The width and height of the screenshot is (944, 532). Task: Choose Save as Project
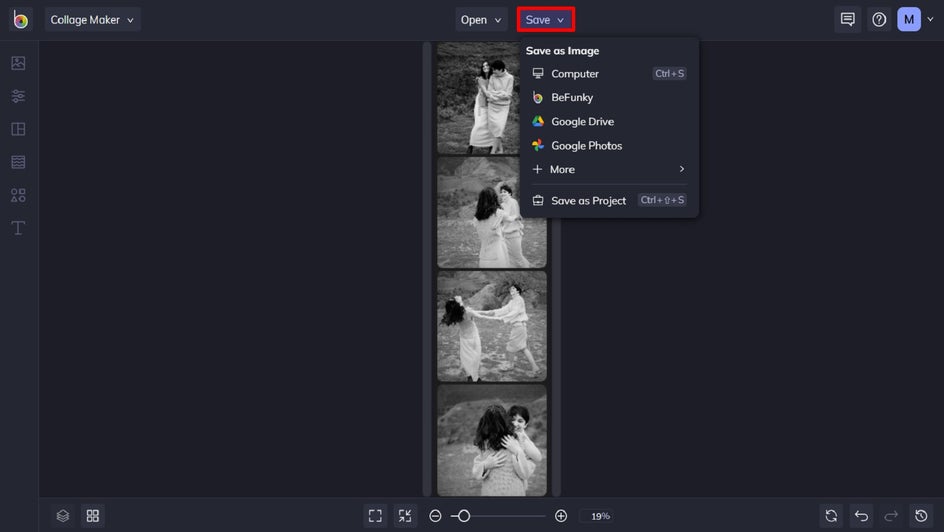609,200
